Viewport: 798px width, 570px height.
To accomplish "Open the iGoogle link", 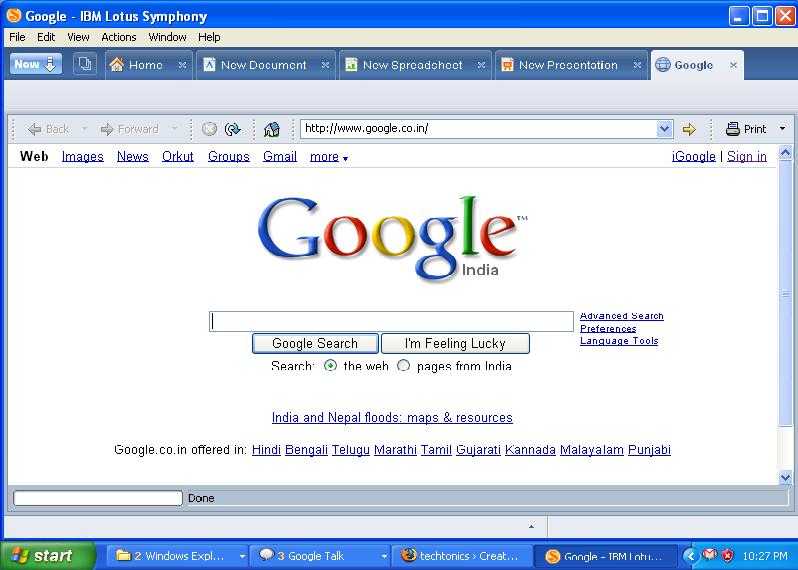I will click(x=694, y=157).
